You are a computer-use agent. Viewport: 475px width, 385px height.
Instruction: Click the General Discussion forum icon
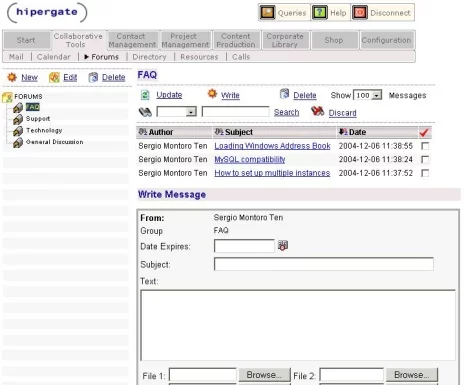[18, 142]
